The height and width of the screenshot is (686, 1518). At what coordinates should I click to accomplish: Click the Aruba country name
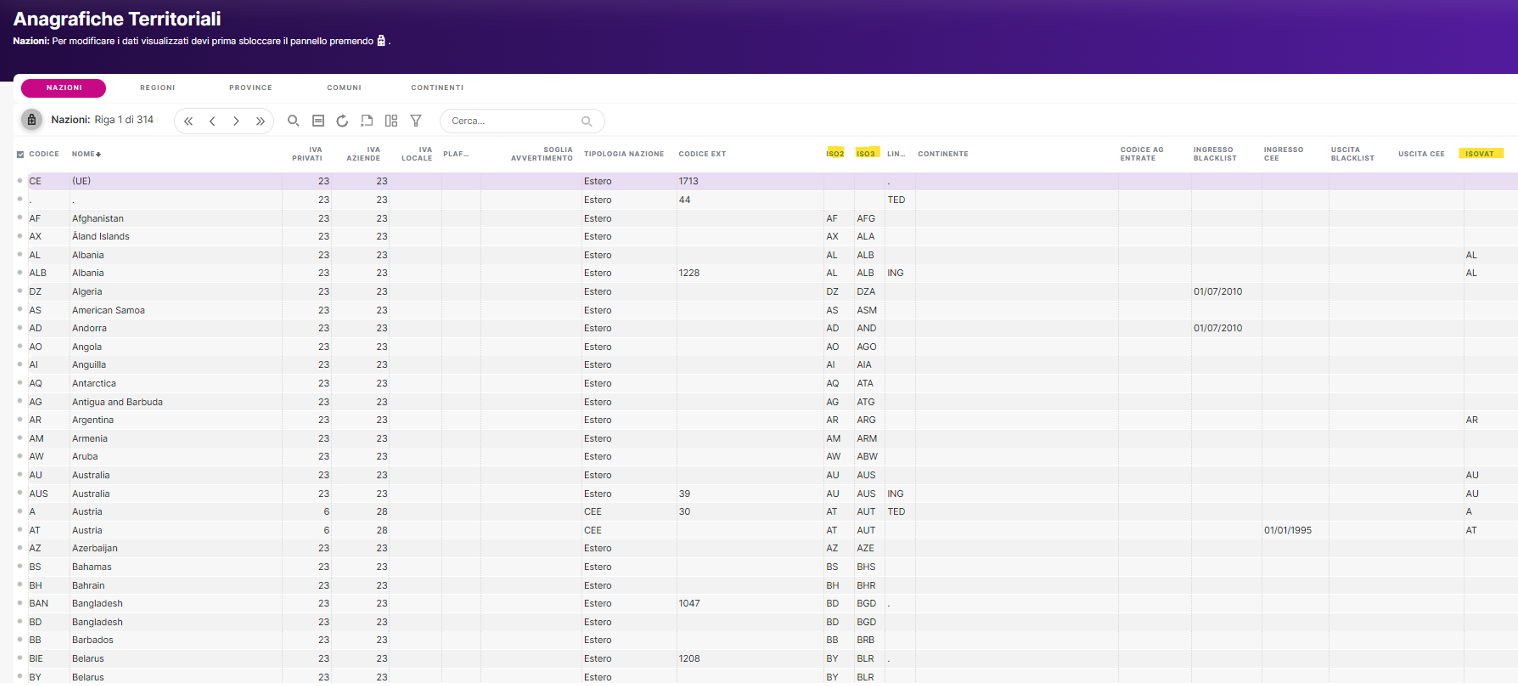point(85,457)
